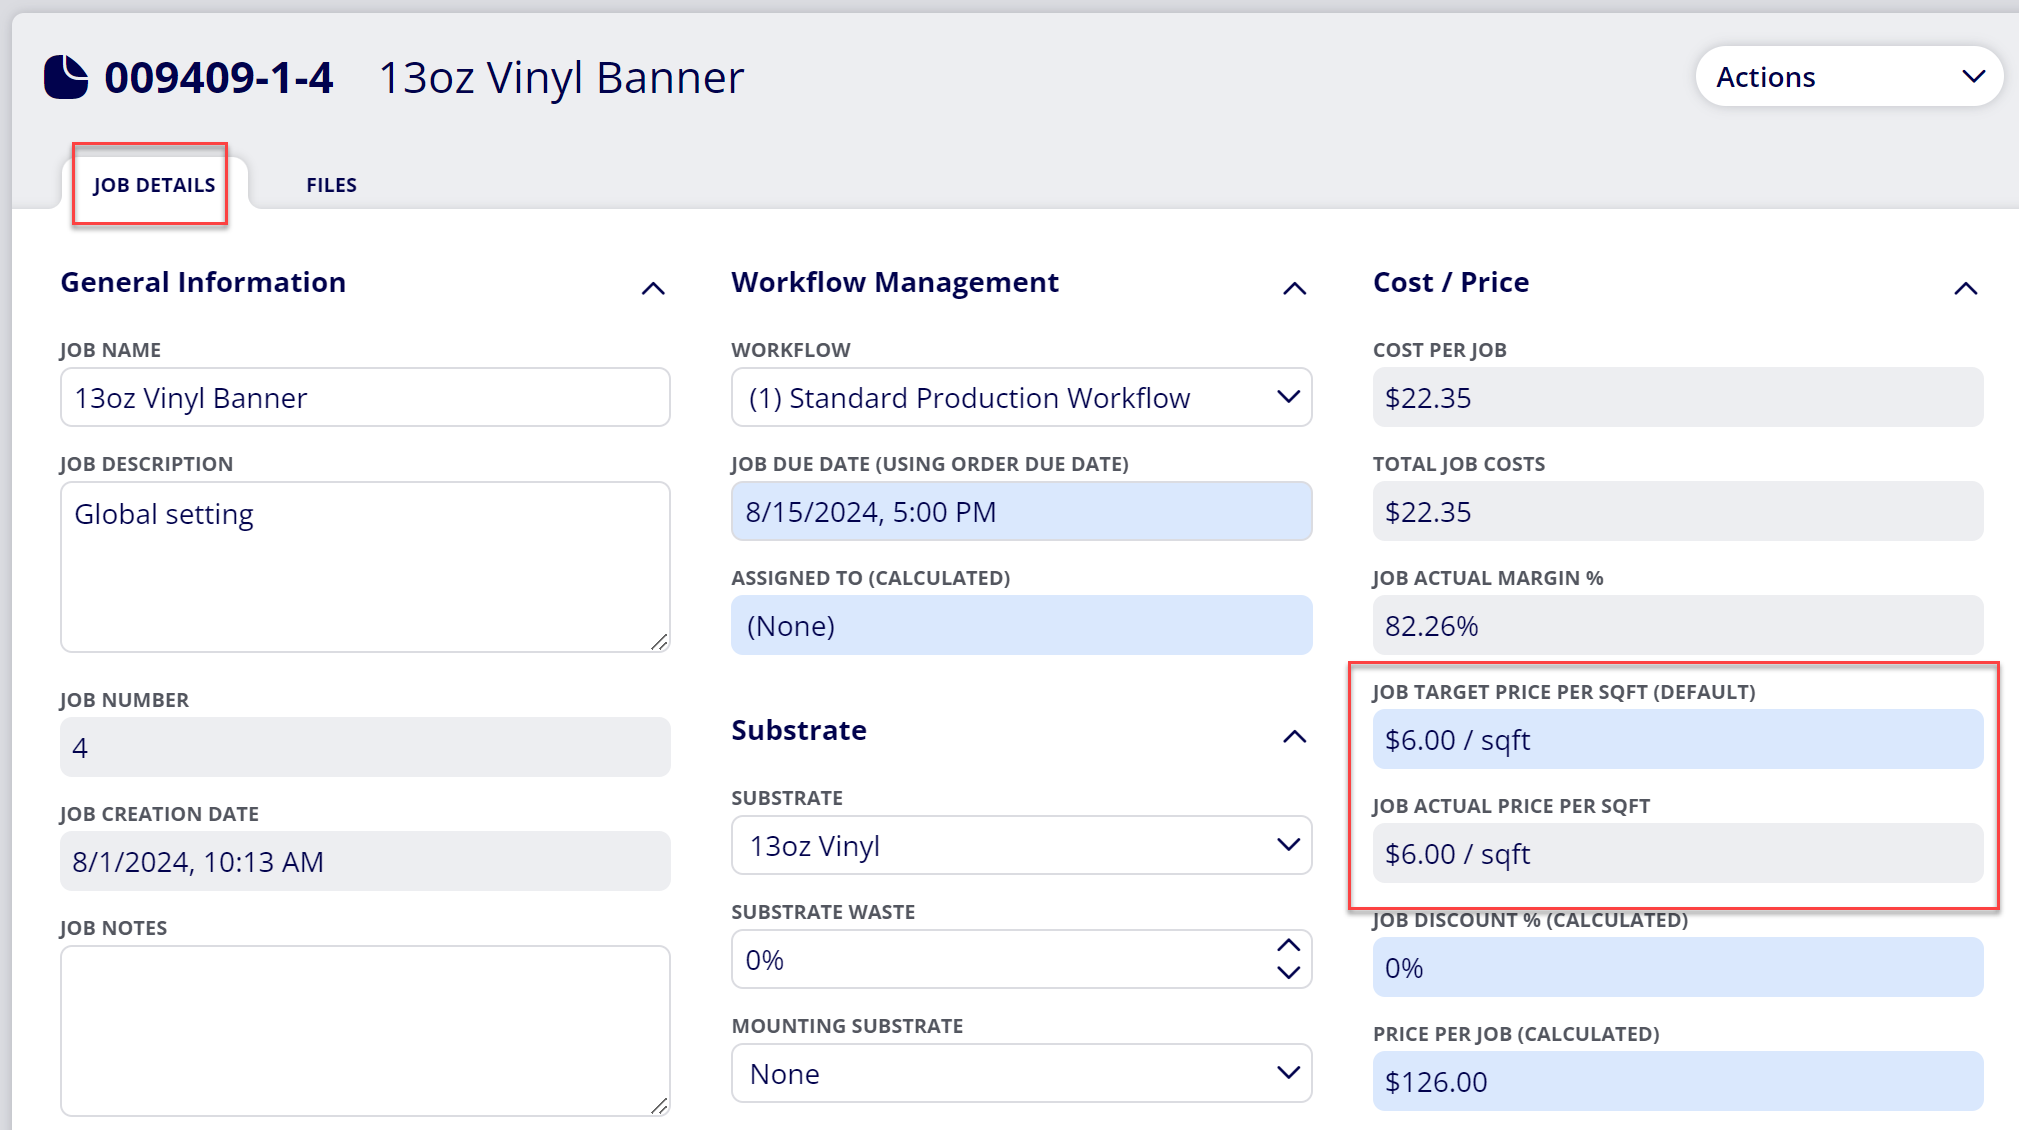Click the Job Target Price Per Sqft field
Screen dimensions: 2019x1130
click(1677, 739)
